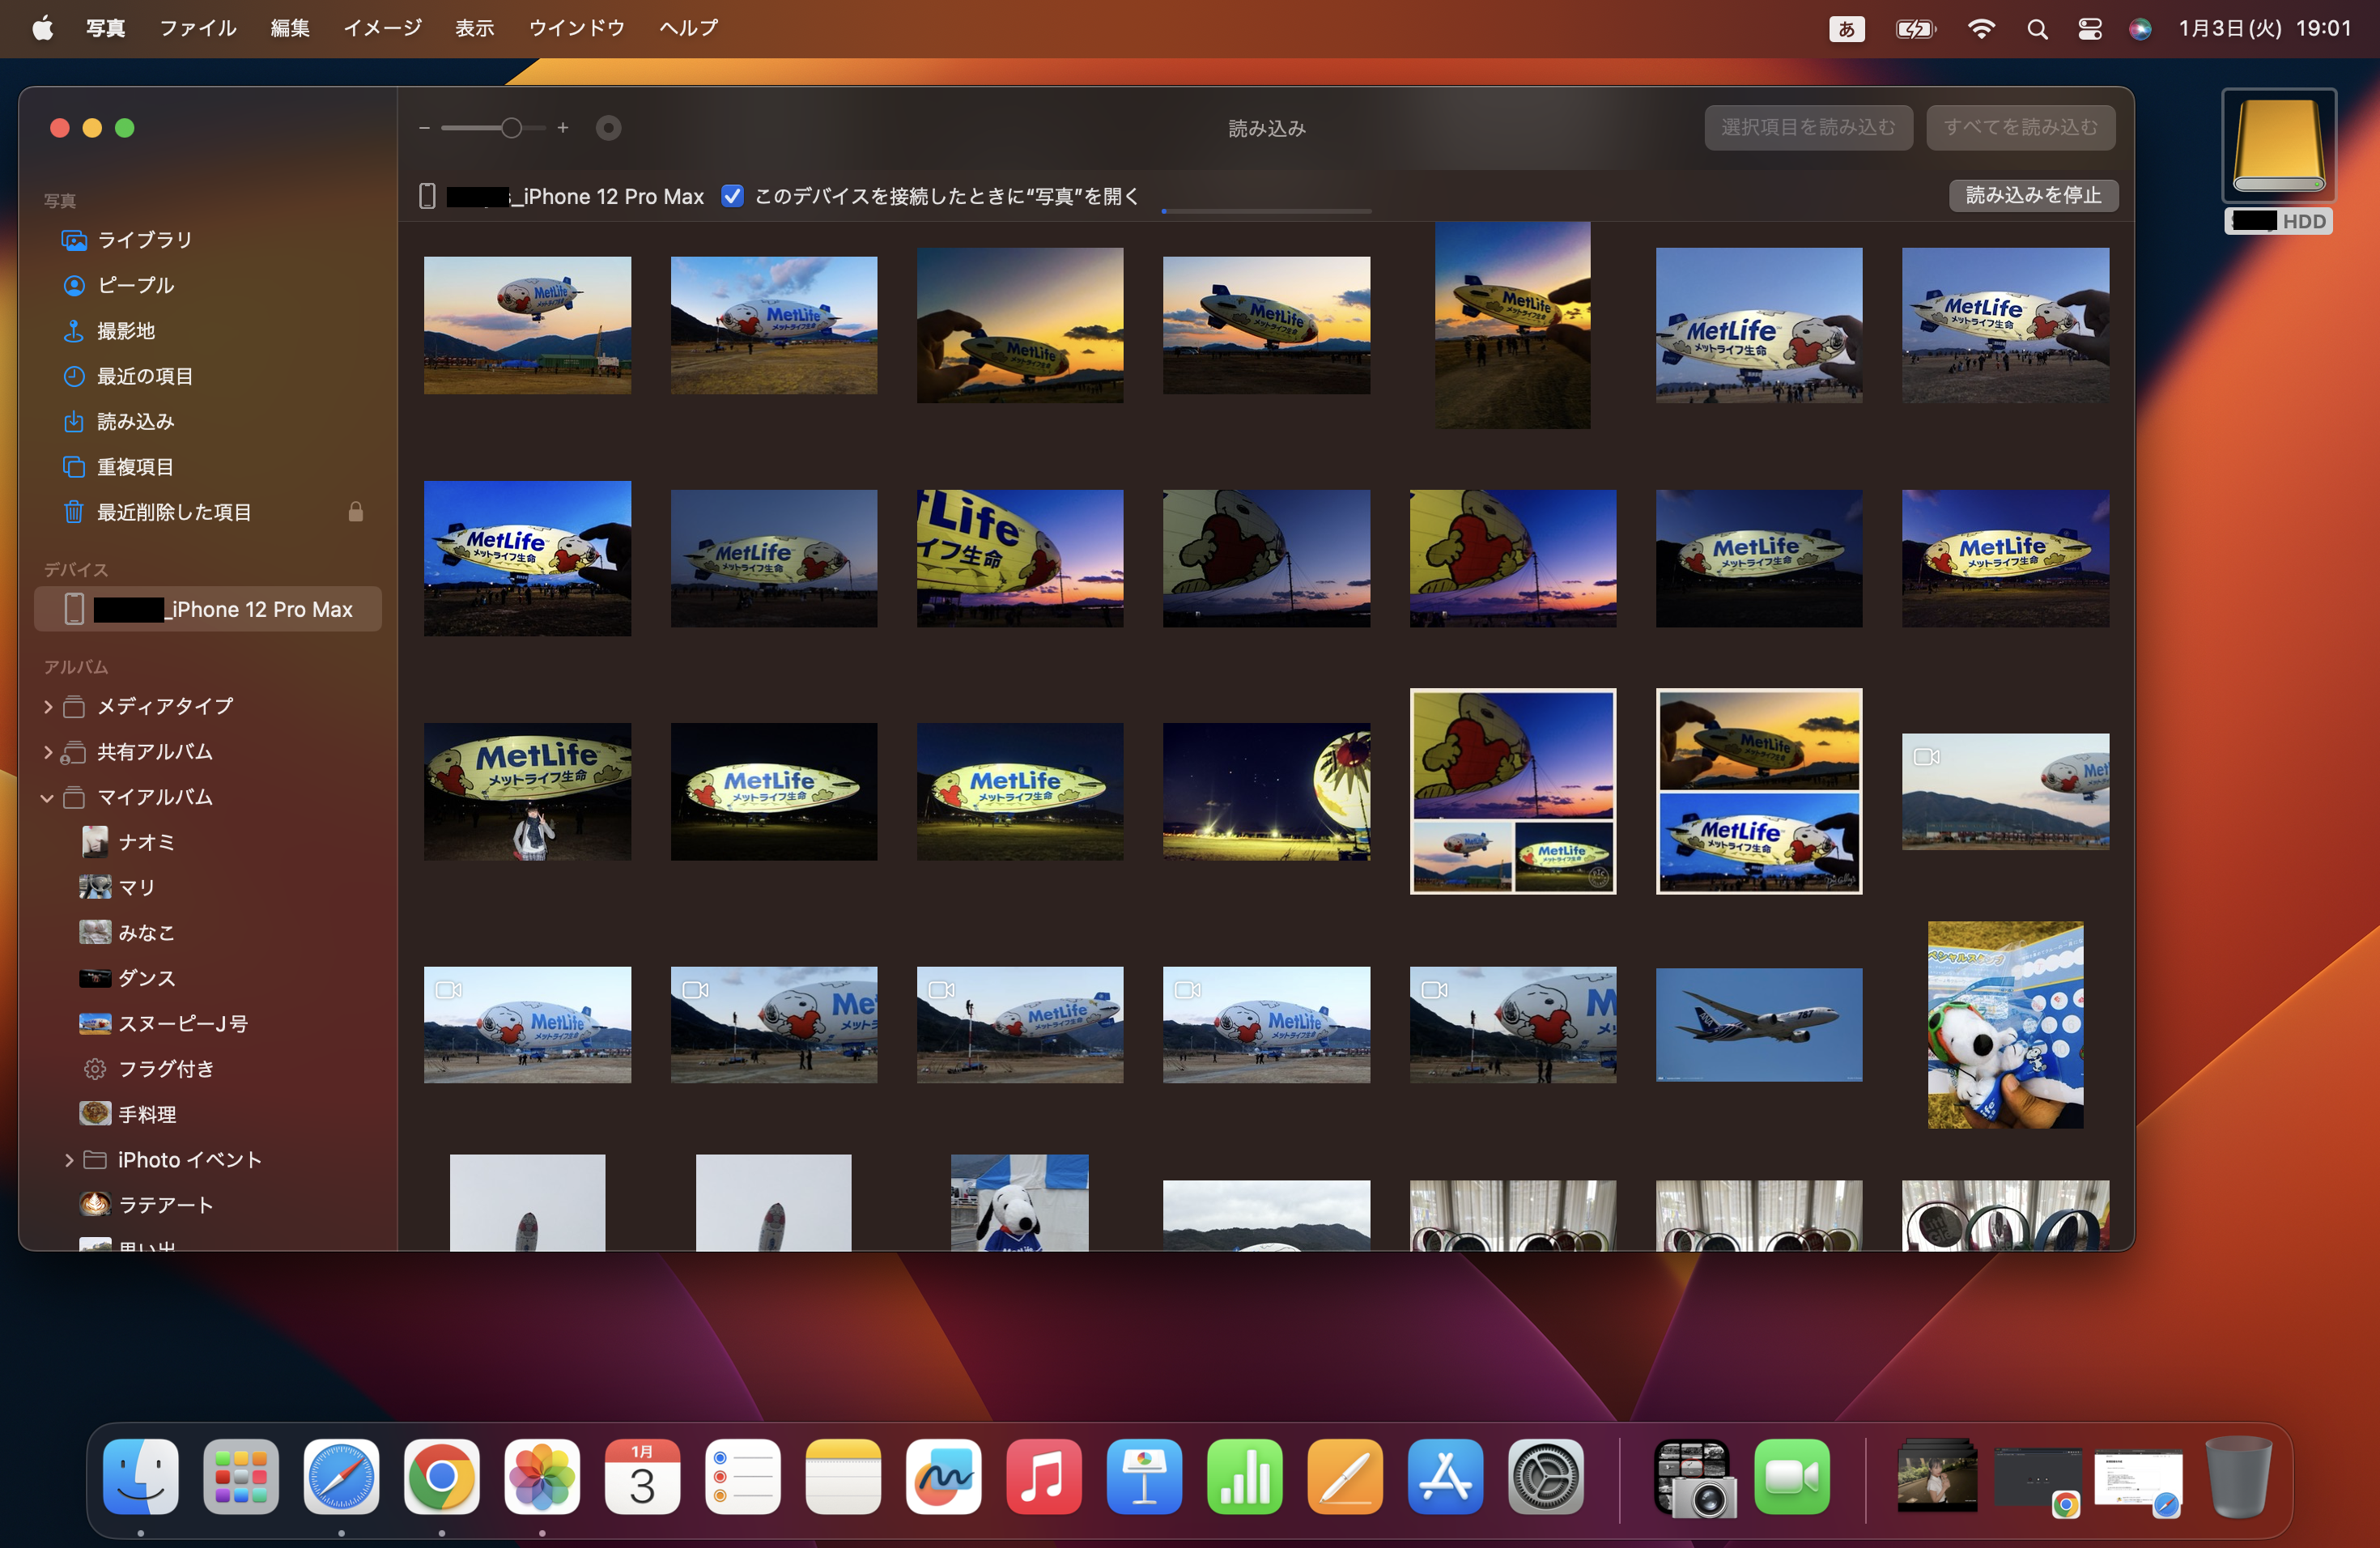Open 重複項目 duplicates view
The height and width of the screenshot is (1548, 2380).
[x=134, y=467]
